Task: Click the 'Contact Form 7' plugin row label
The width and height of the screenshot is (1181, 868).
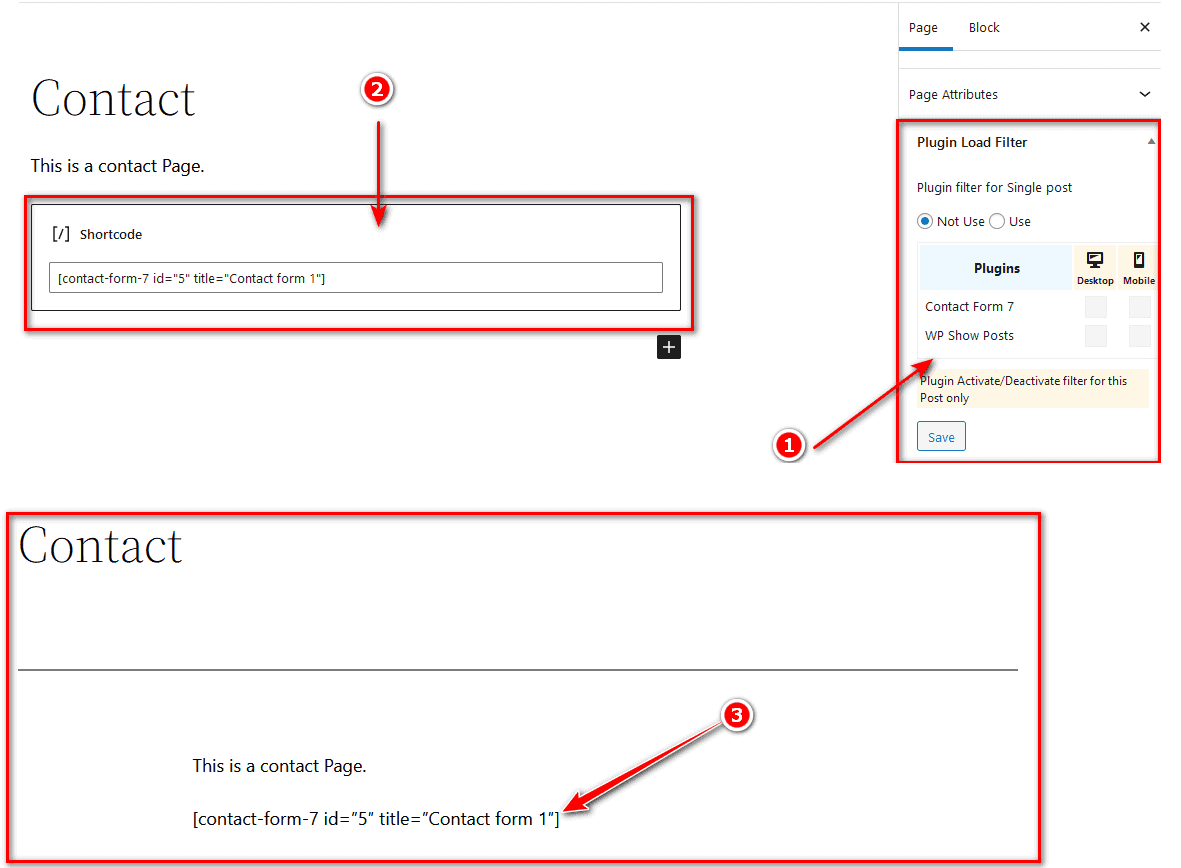Action: click(x=969, y=307)
